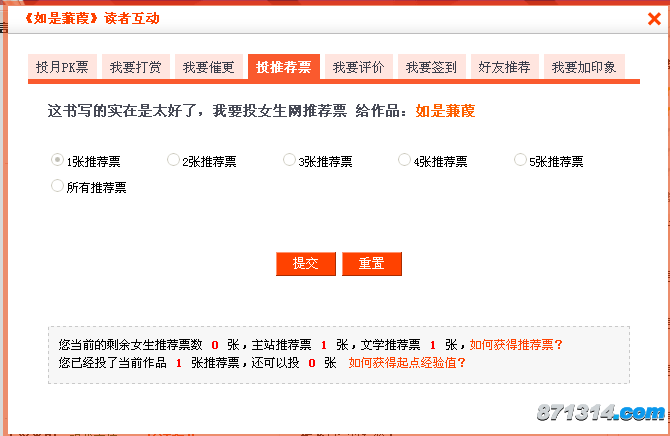Switch to the 好友推荐 tab
Screen dimensions: 670x436
click(x=505, y=67)
